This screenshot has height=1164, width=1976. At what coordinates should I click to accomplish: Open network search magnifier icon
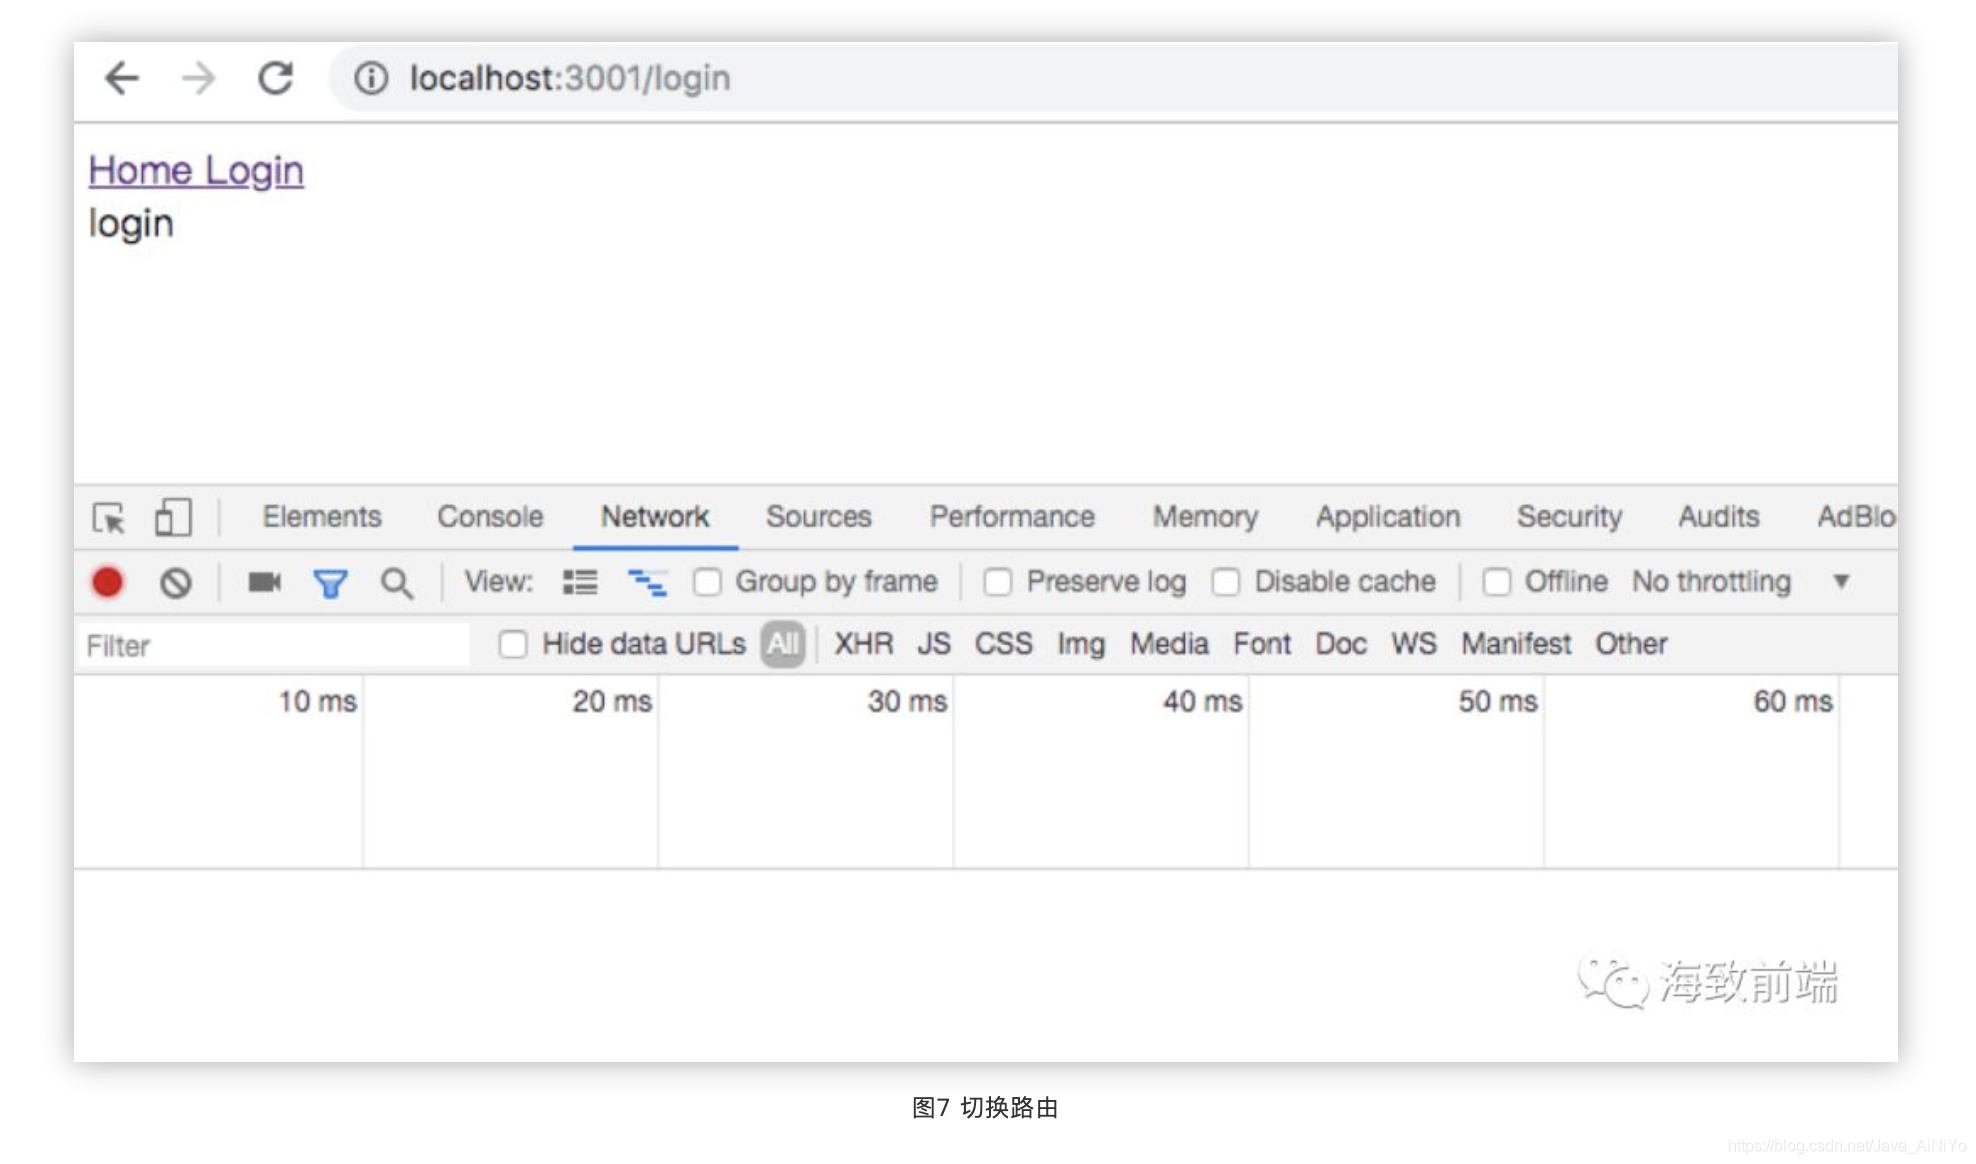coord(396,582)
